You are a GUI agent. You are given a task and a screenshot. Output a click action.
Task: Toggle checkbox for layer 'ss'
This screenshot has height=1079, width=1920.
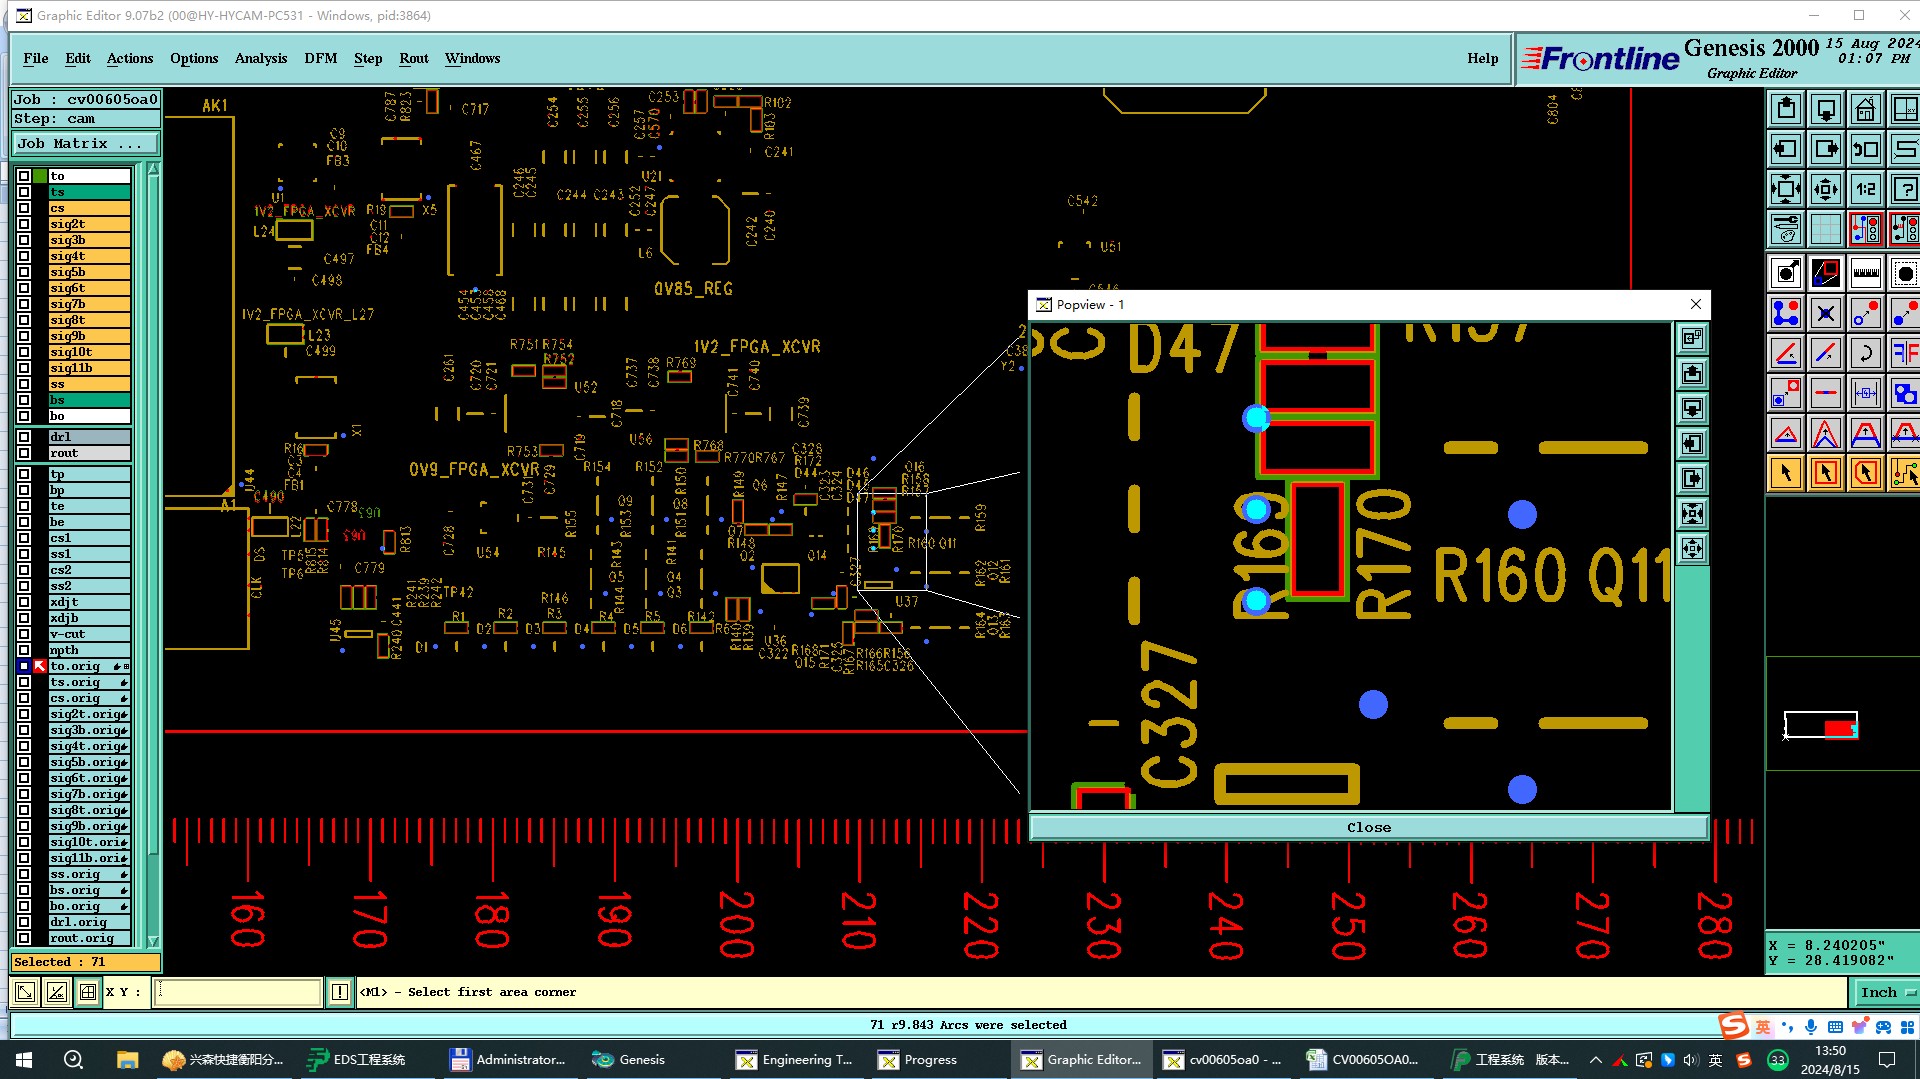point(24,384)
